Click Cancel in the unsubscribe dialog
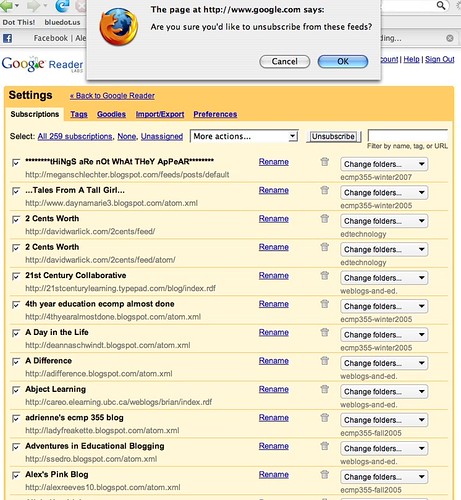This screenshot has width=461, height=500. pyautogui.click(x=284, y=62)
